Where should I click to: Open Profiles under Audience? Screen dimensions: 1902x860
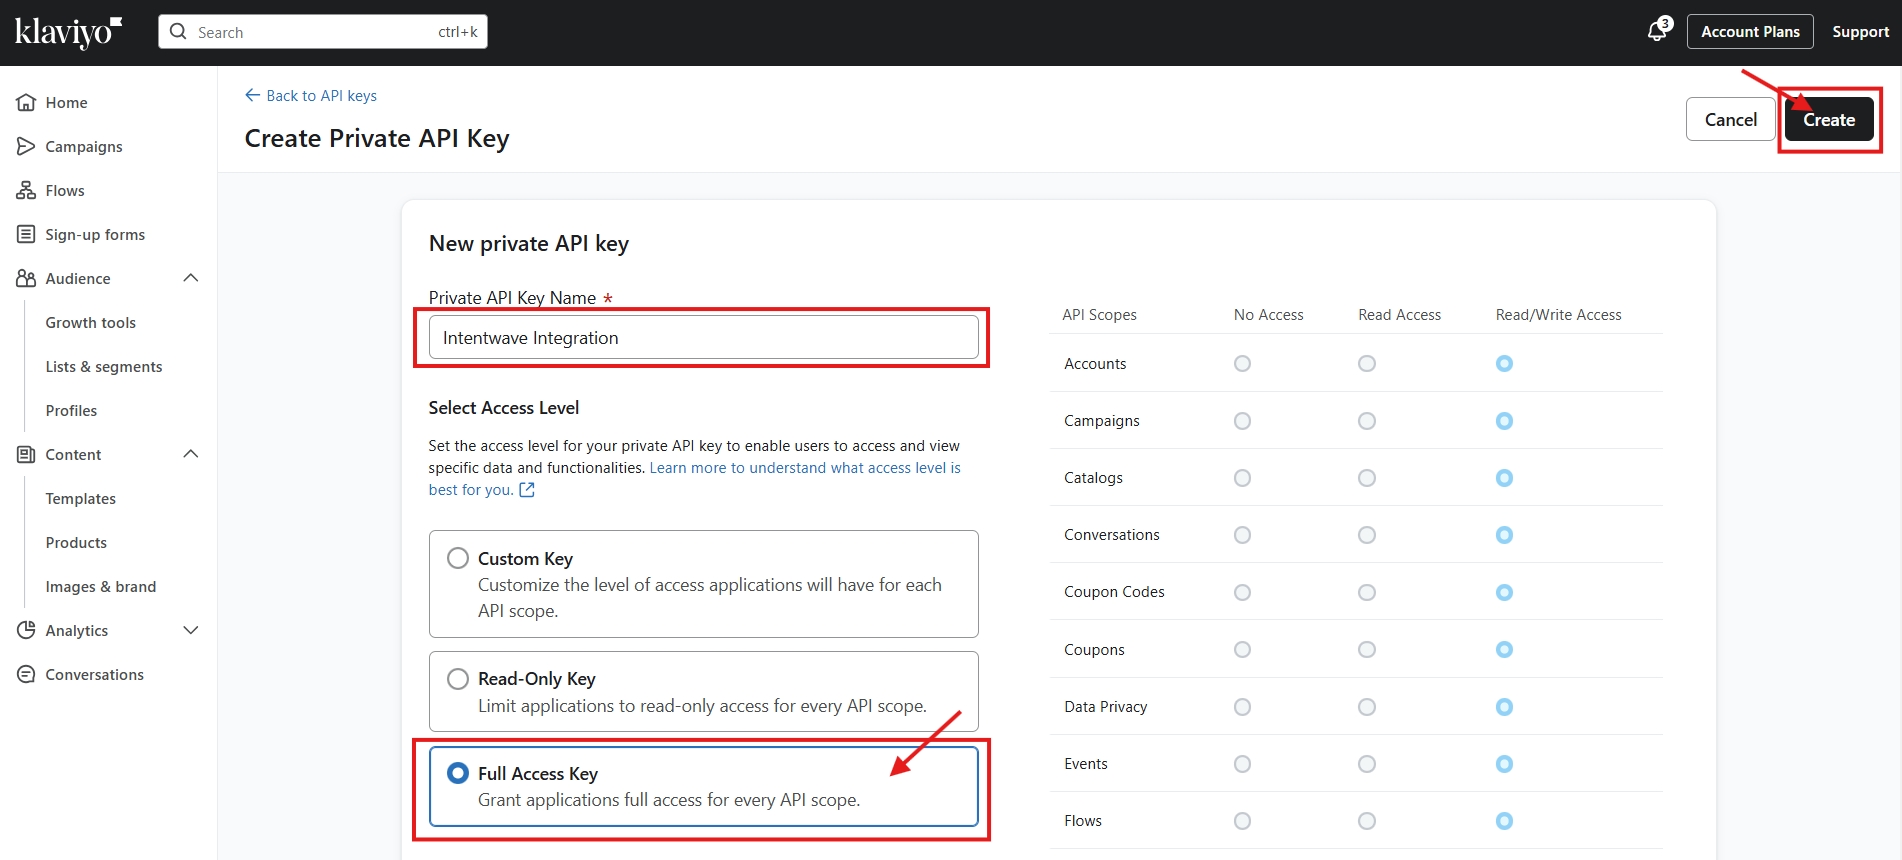[71, 410]
